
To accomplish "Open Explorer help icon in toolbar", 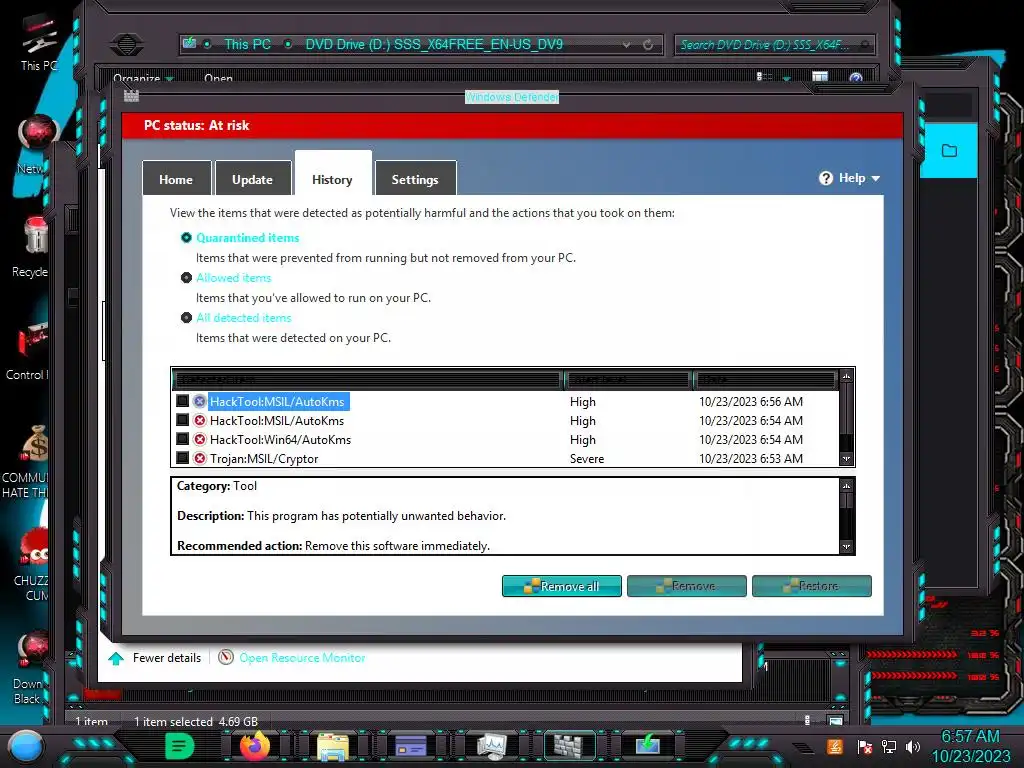I will point(856,78).
